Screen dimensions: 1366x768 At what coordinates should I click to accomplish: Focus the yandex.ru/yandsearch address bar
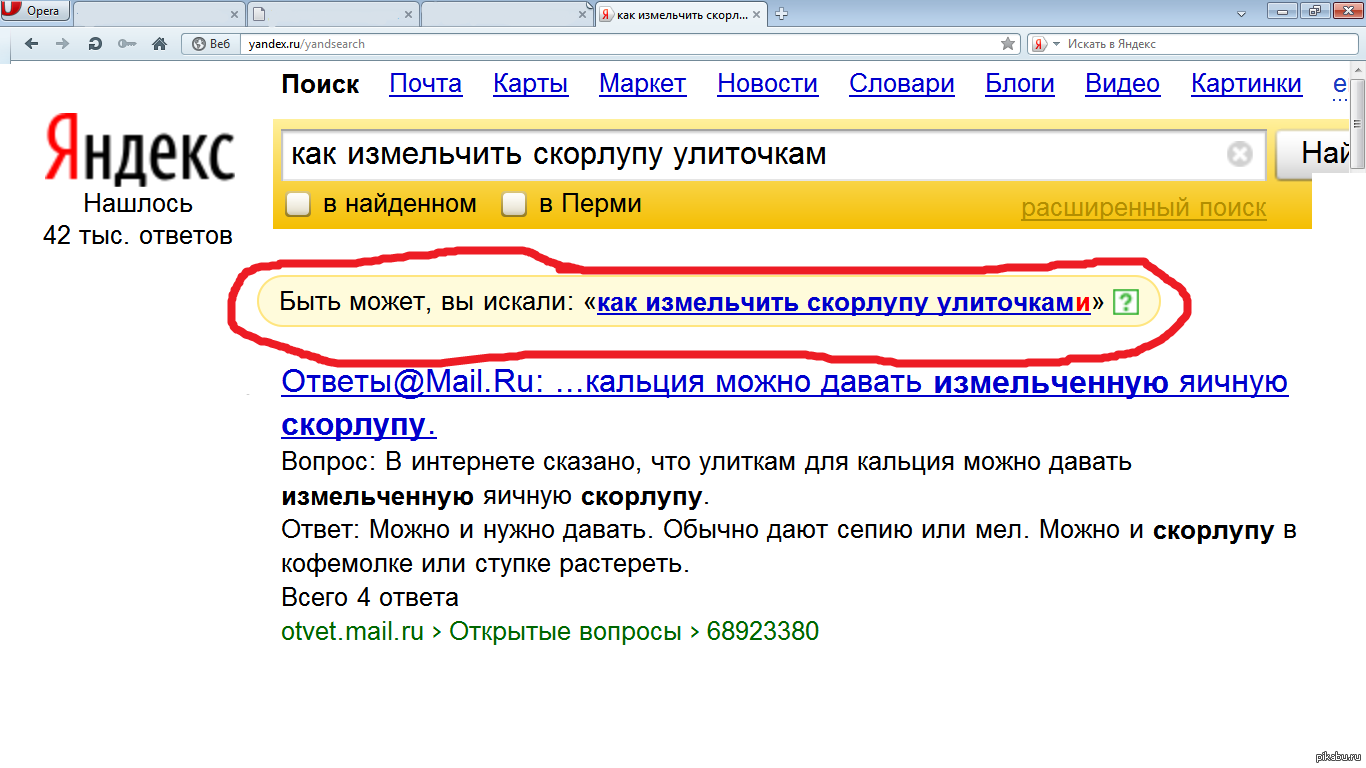click(620, 44)
